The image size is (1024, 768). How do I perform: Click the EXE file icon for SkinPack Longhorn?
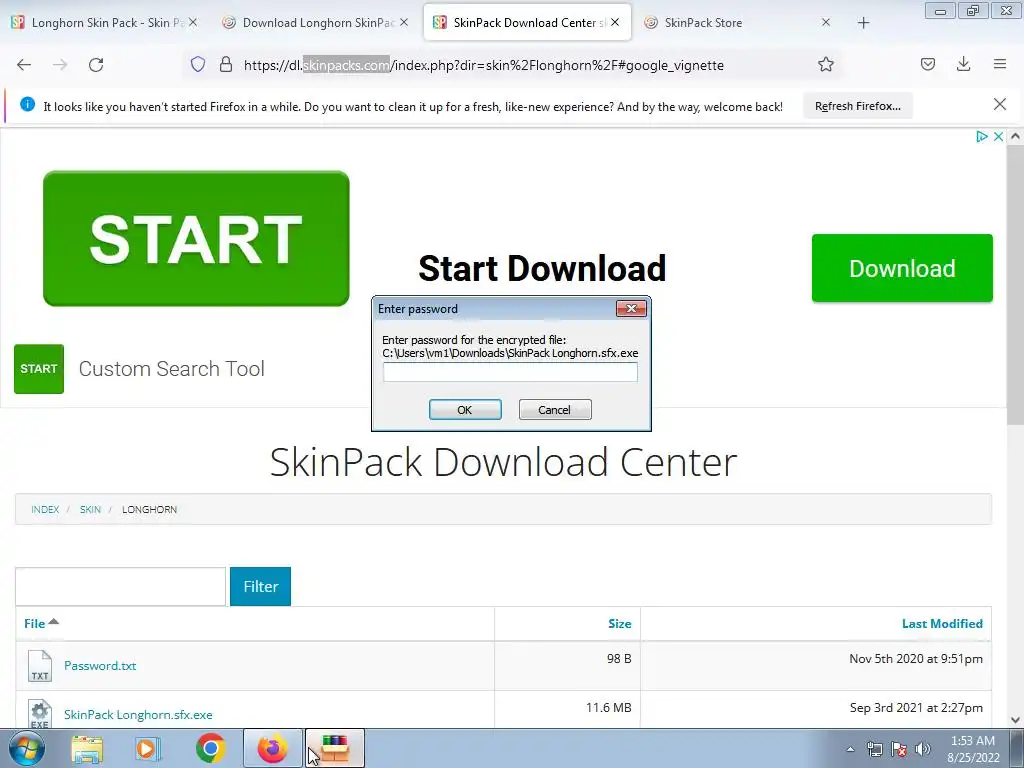pos(40,714)
